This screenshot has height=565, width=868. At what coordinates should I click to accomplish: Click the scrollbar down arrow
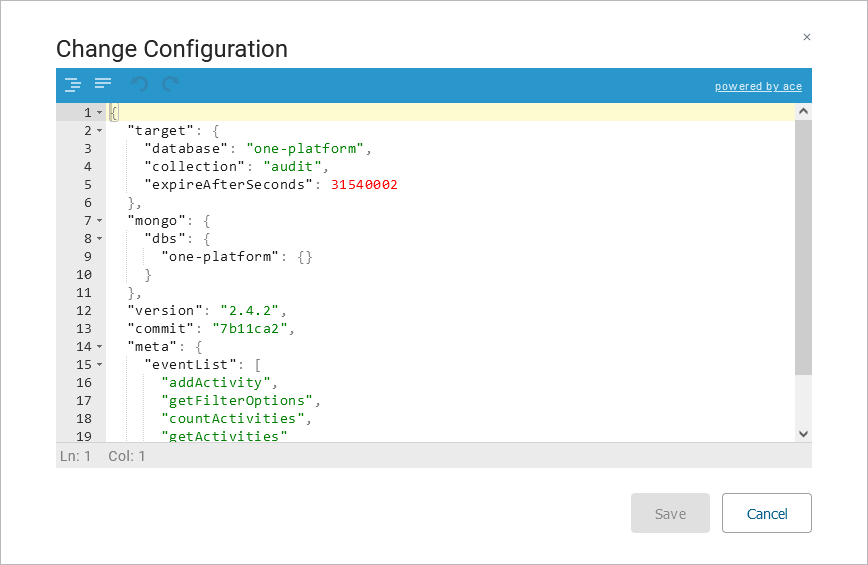point(803,433)
